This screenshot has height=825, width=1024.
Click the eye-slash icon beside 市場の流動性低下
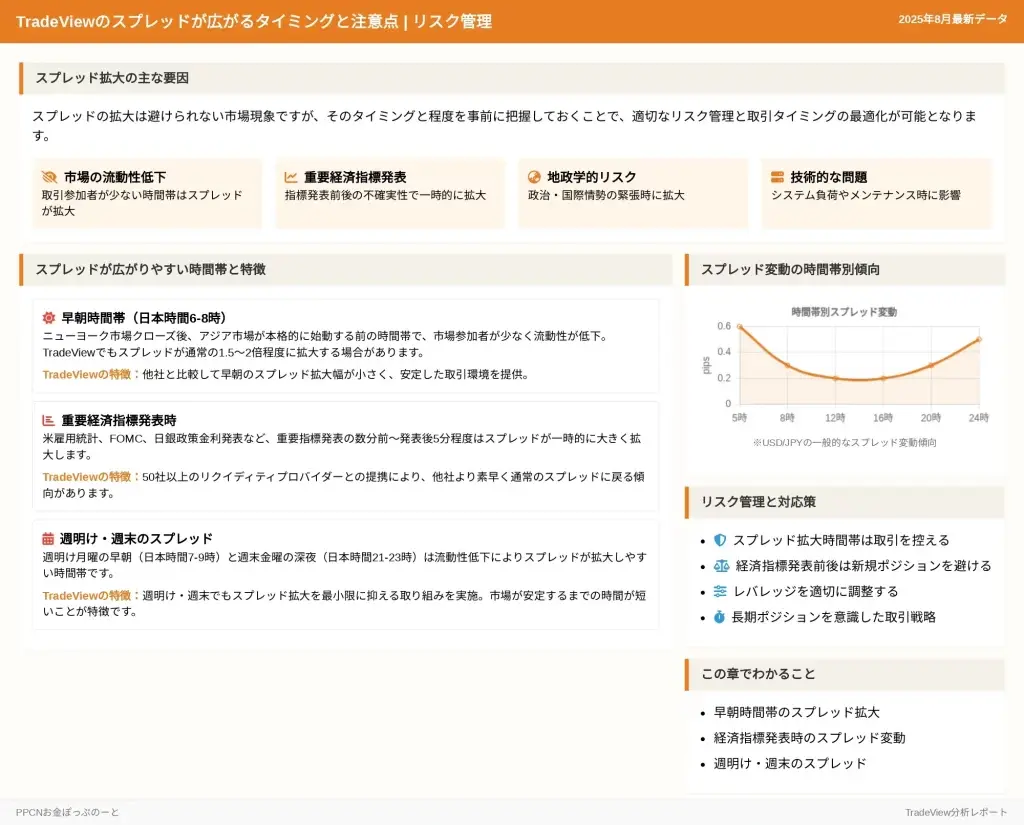click(48, 177)
